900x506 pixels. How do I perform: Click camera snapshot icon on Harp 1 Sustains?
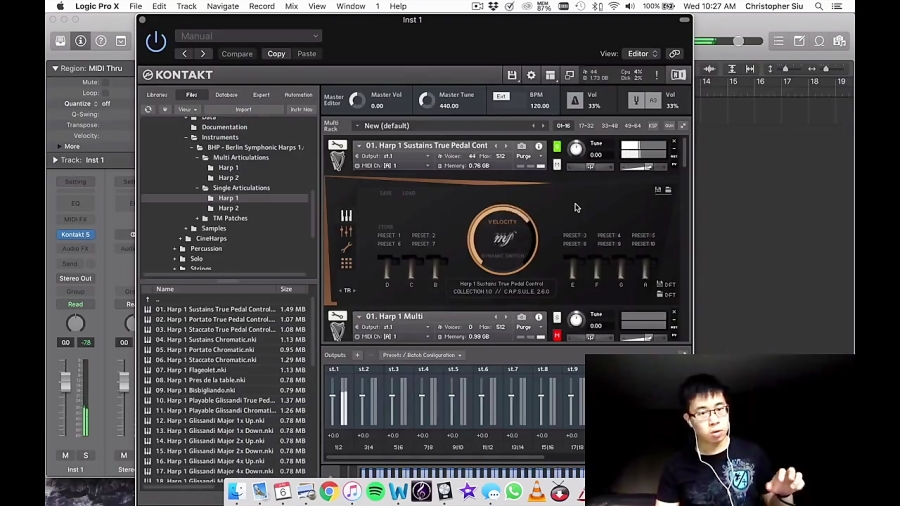coord(521,146)
